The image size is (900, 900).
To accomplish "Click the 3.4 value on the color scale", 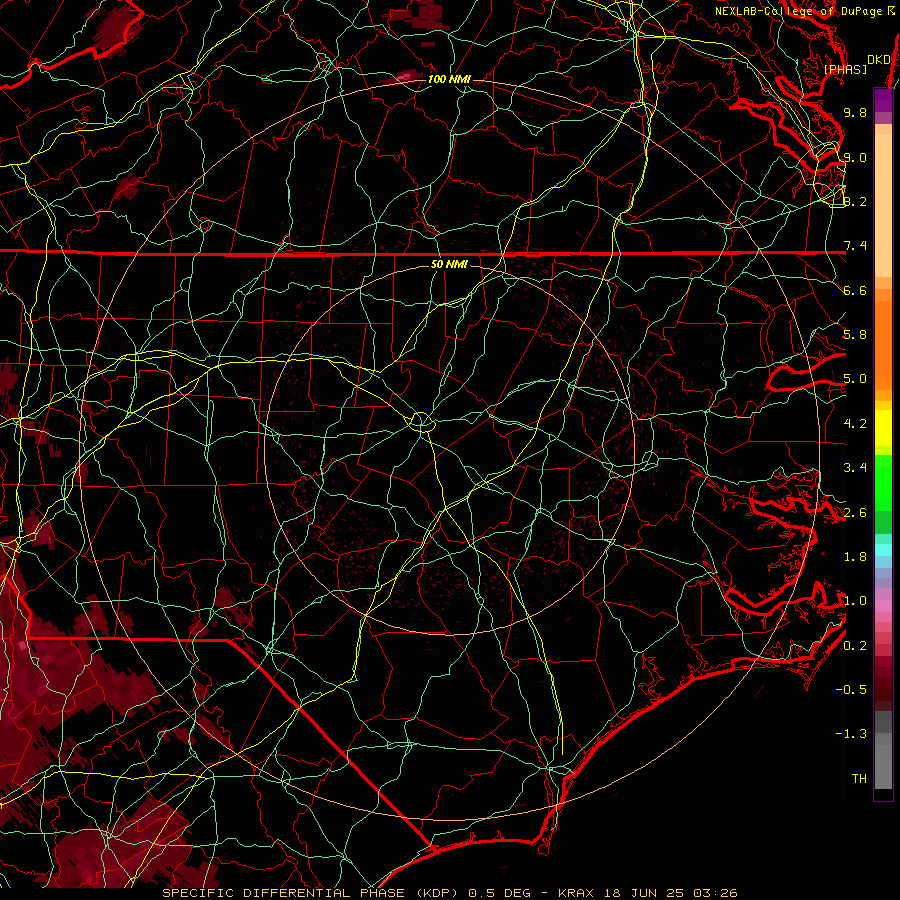I will 855,468.
